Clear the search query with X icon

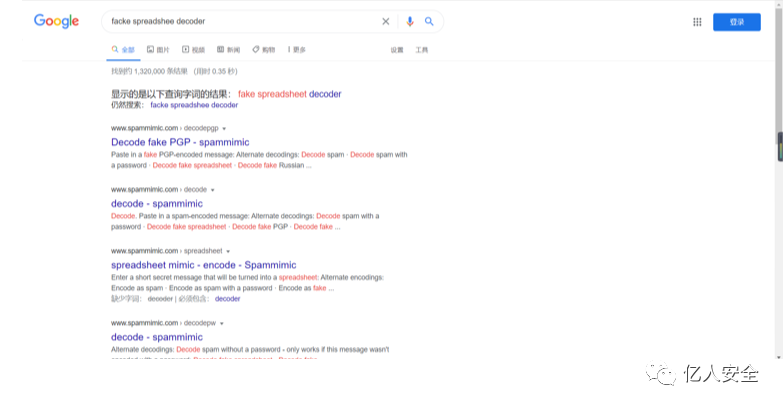[386, 22]
